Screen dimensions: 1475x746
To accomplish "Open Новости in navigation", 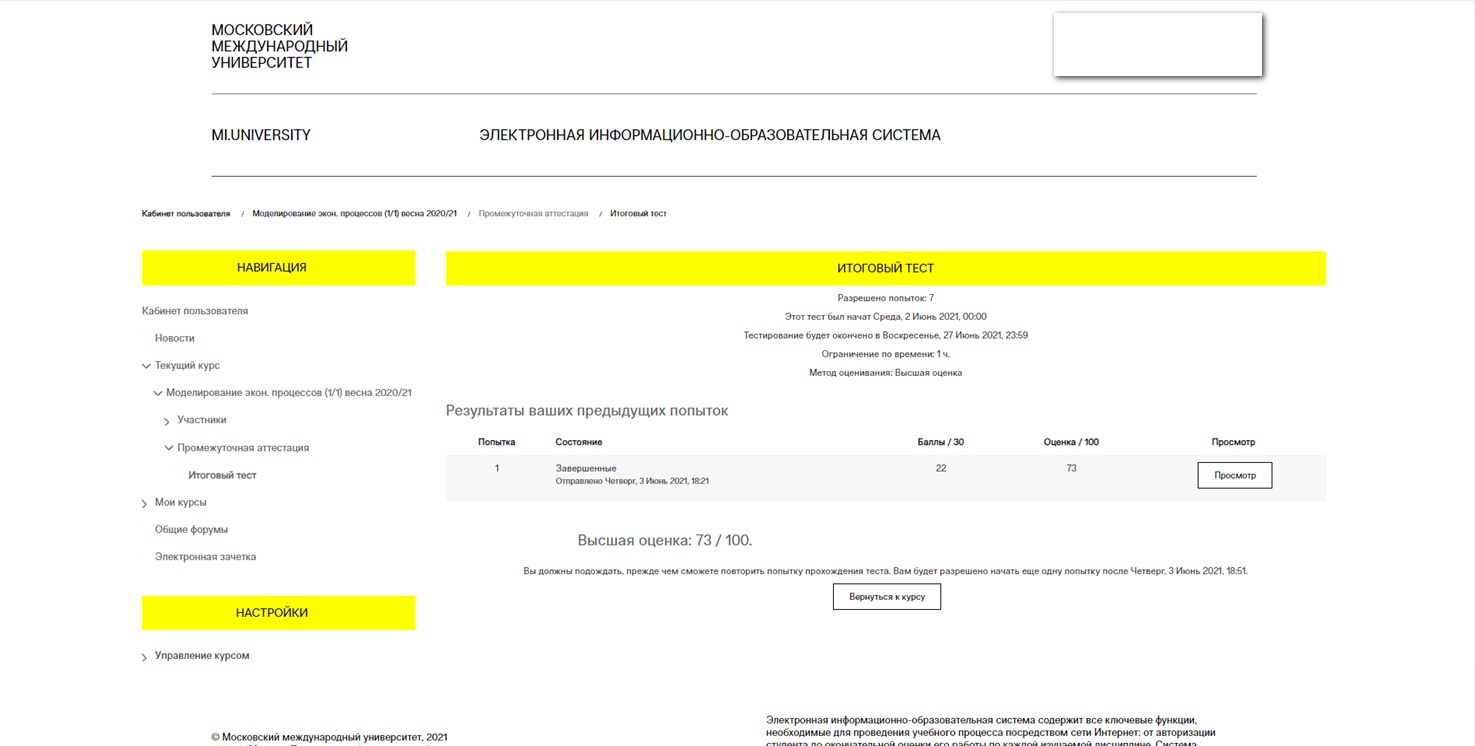I will pyautogui.click(x=175, y=338).
